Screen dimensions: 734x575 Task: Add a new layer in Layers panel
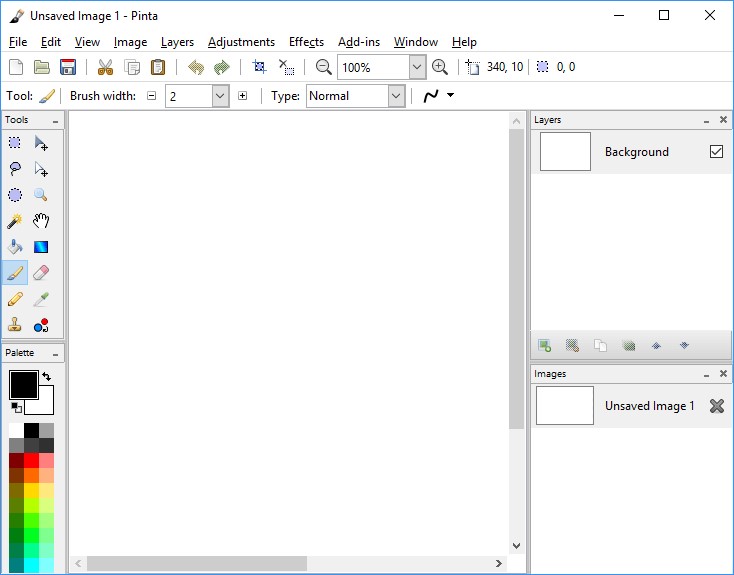coord(544,346)
